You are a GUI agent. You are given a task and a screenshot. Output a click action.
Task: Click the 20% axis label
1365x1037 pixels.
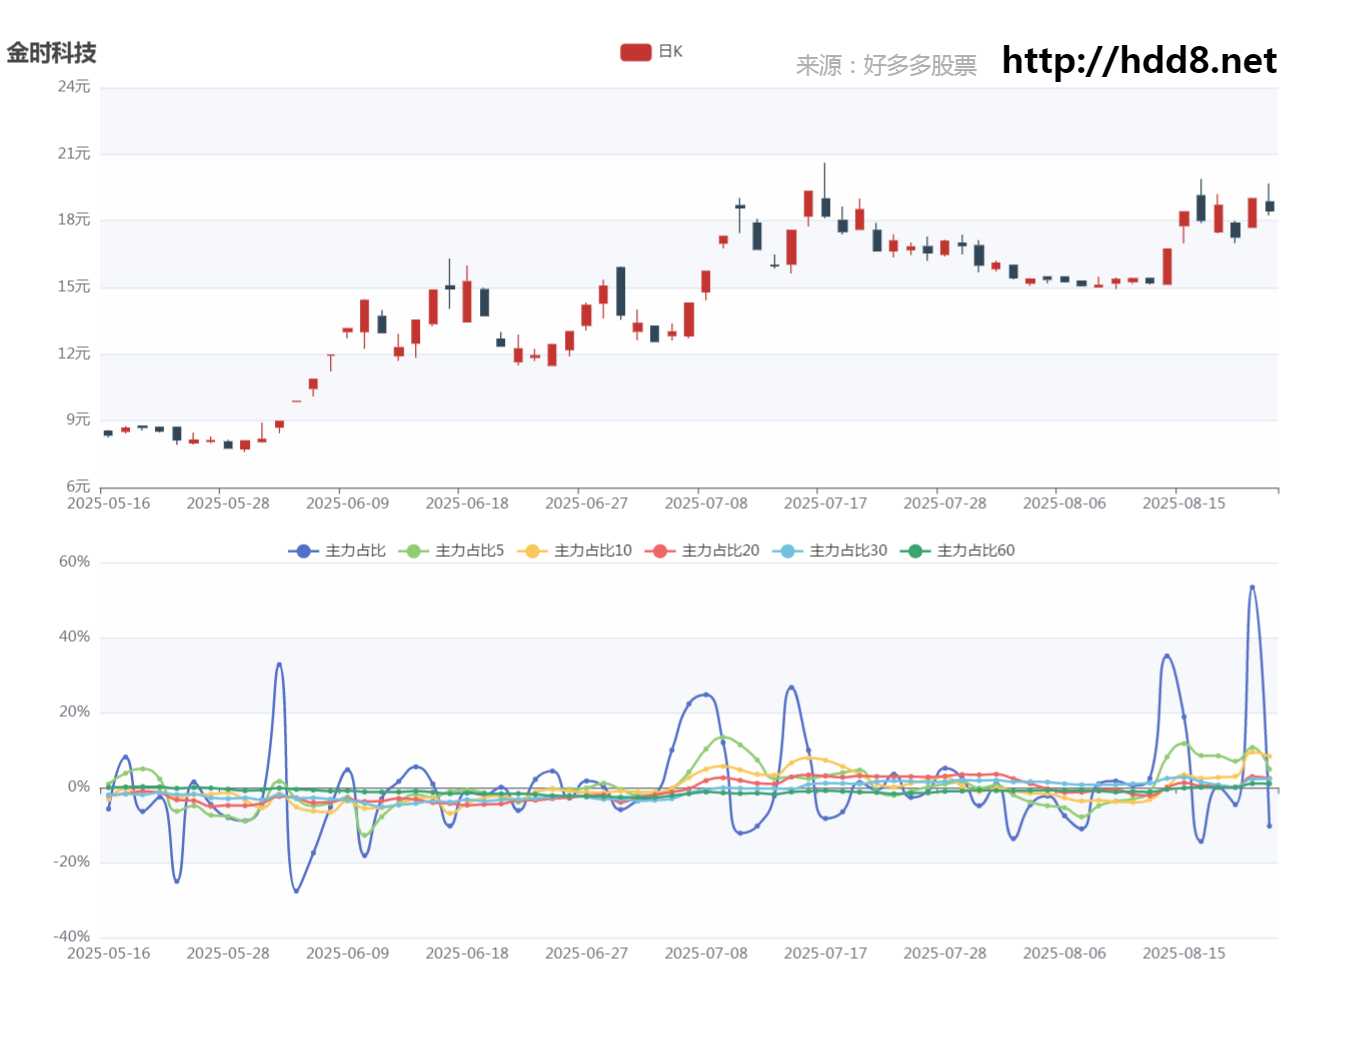[74, 712]
